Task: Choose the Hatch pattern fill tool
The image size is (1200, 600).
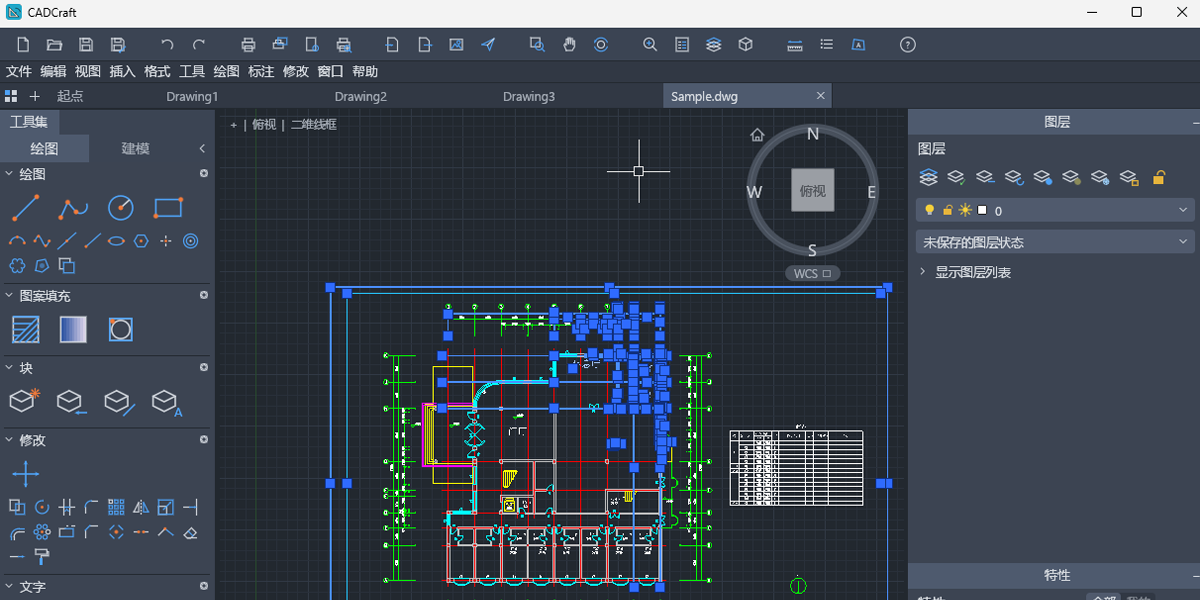Action: [x=25, y=330]
